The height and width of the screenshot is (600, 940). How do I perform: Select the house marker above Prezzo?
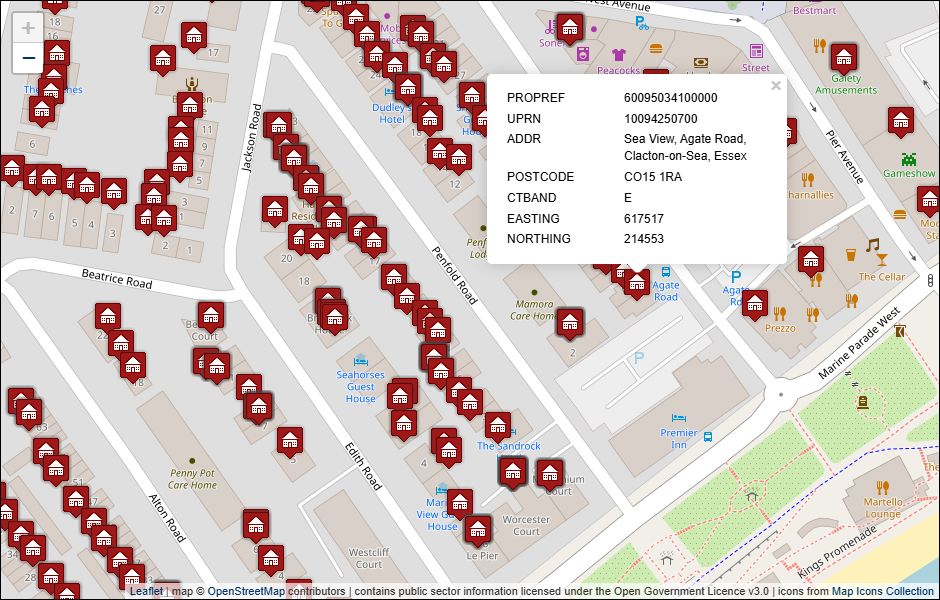(x=755, y=303)
